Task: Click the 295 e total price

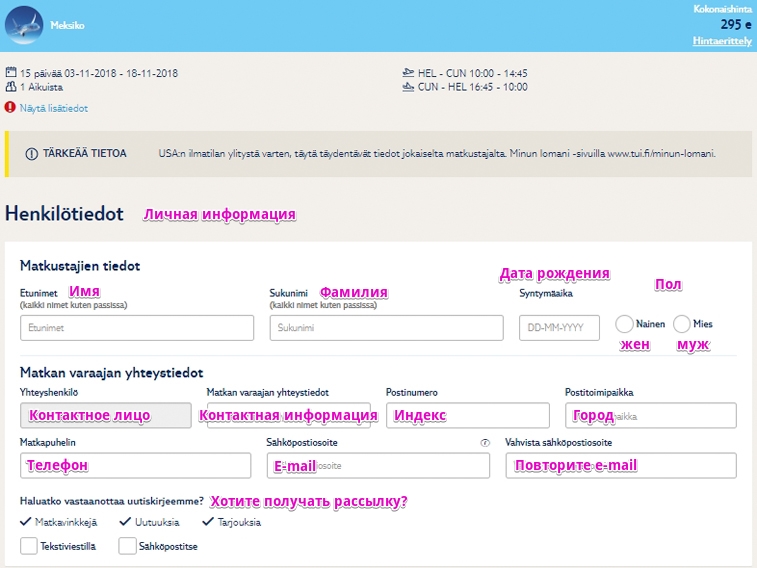Action: point(736,25)
